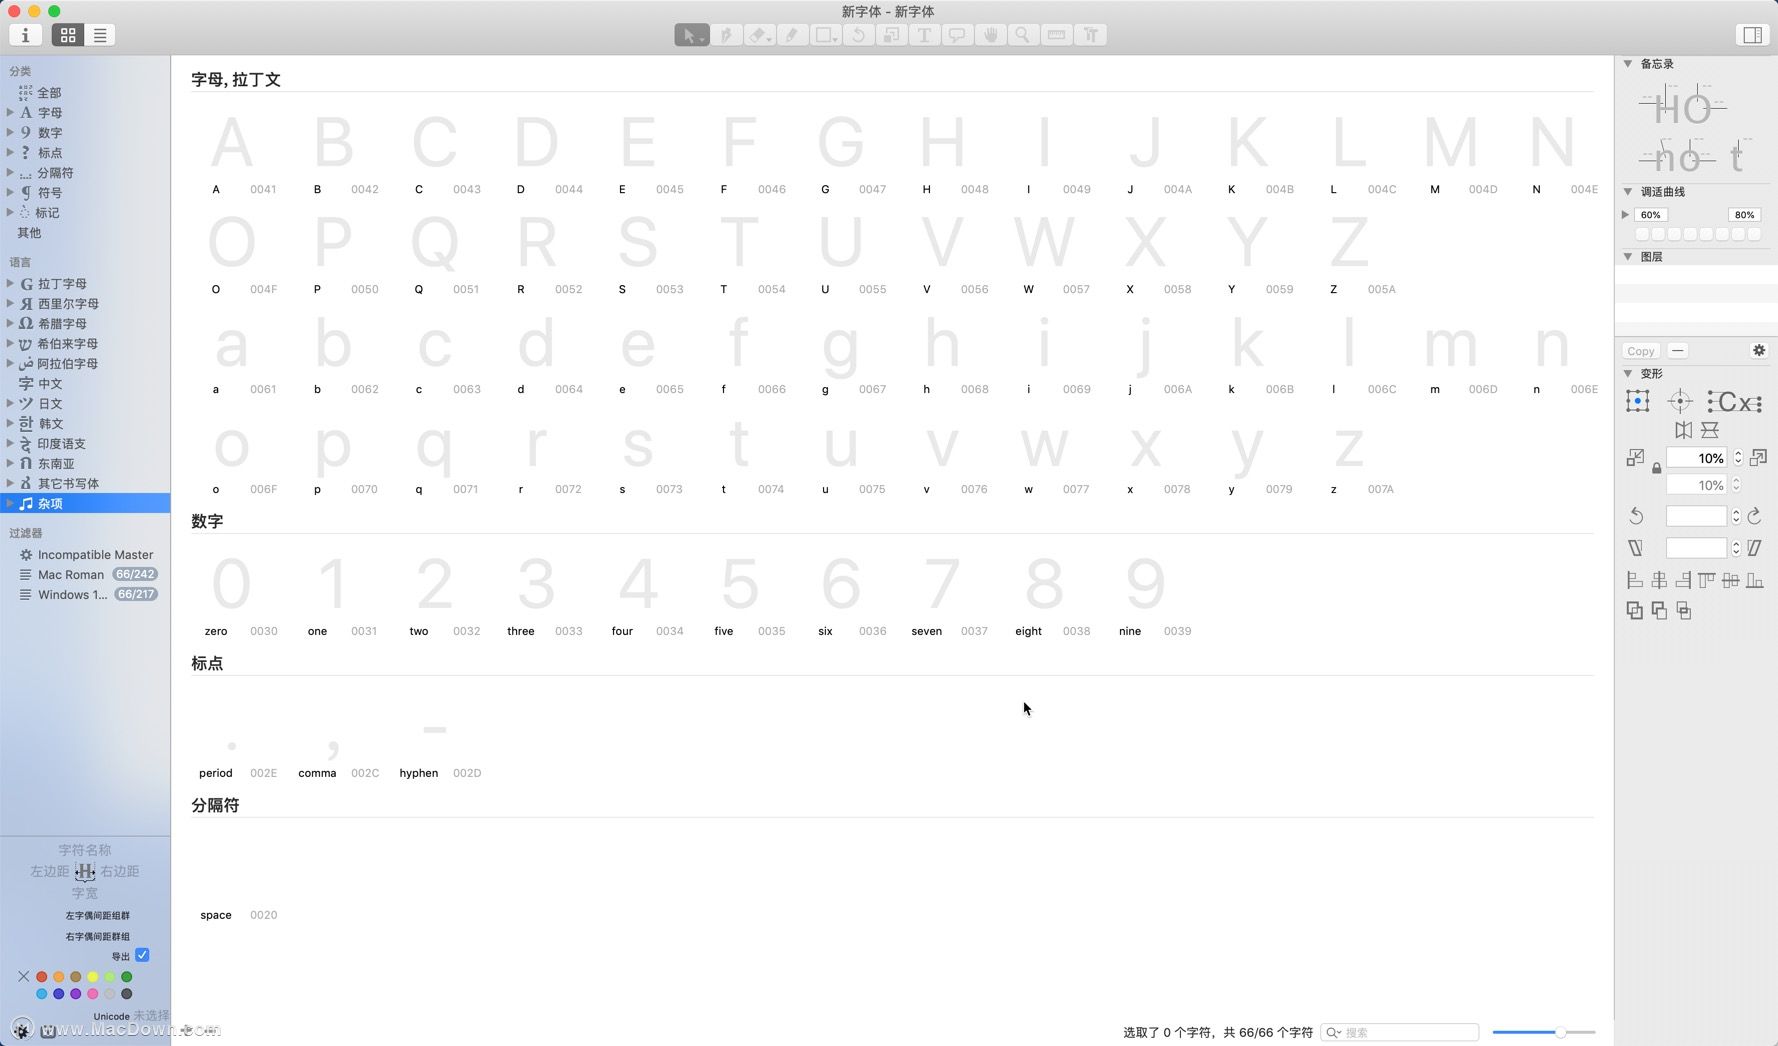Select the rectangle primitives tool
This screenshot has width=1778, height=1046.
click(x=825, y=35)
